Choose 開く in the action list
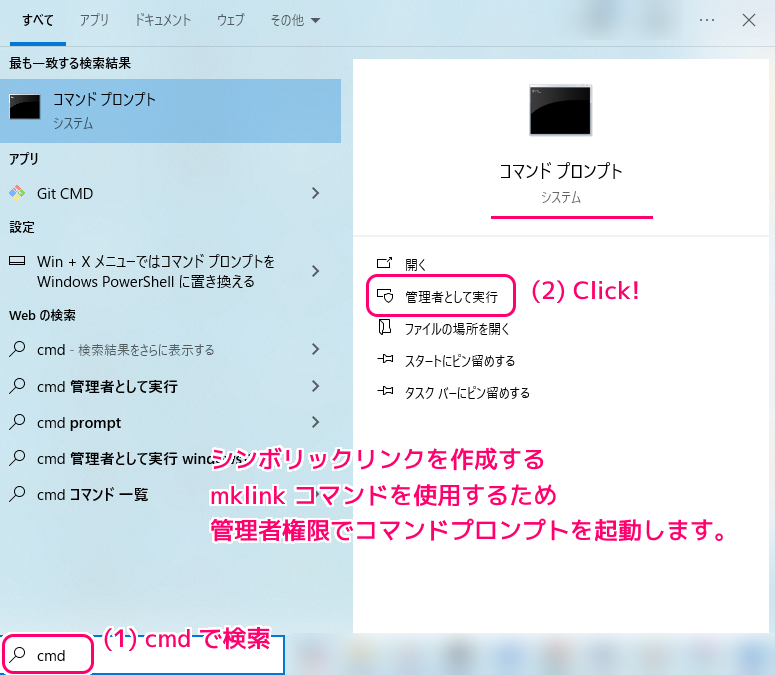Viewport: 775px width, 675px height. (x=415, y=264)
